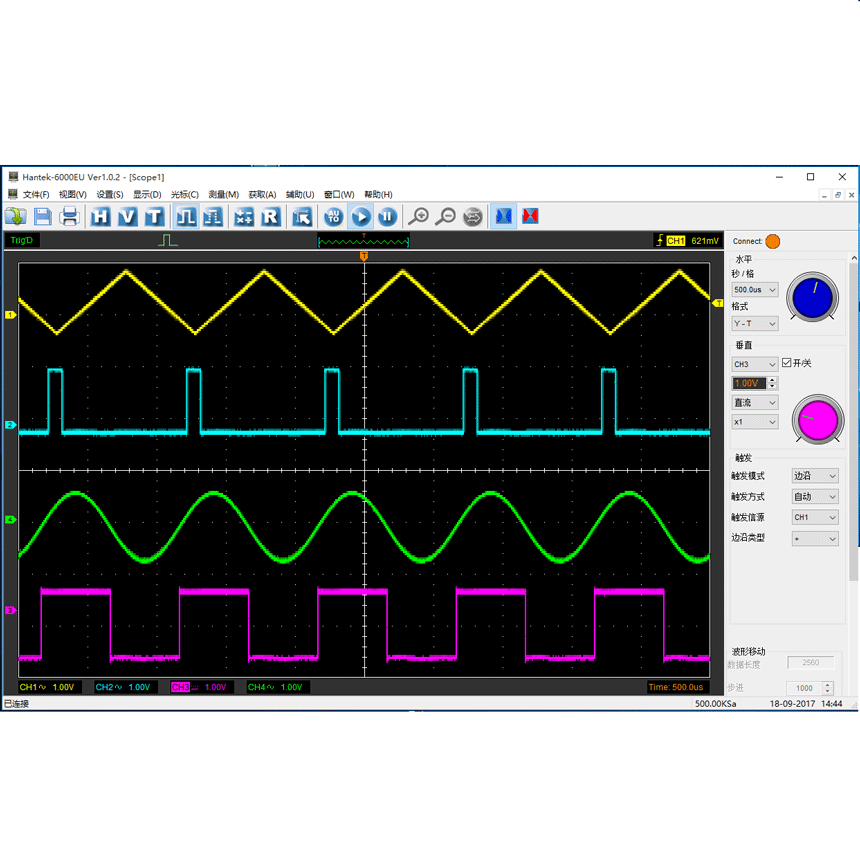Click the zoom in magnifier icon
This screenshot has height=860, width=860.
[418, 217]
